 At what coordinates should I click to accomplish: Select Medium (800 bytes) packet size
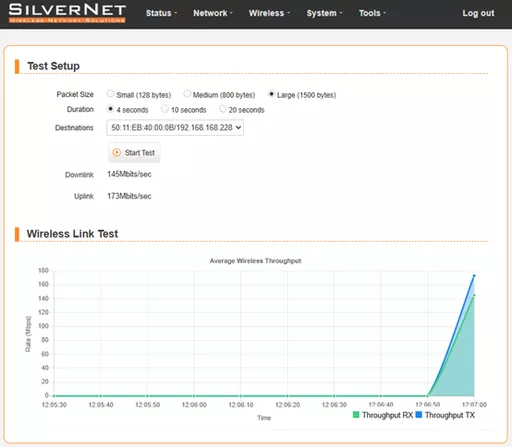187,94
